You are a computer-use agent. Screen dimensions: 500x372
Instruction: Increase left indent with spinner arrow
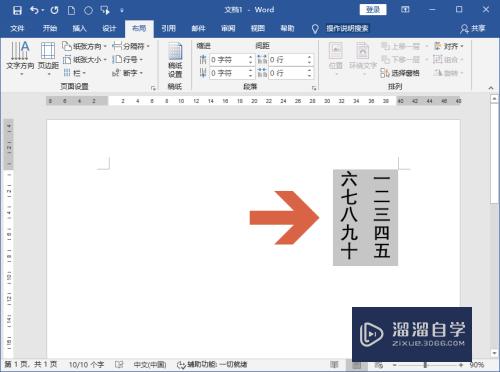pyautogui.click(x=251, y=57)
